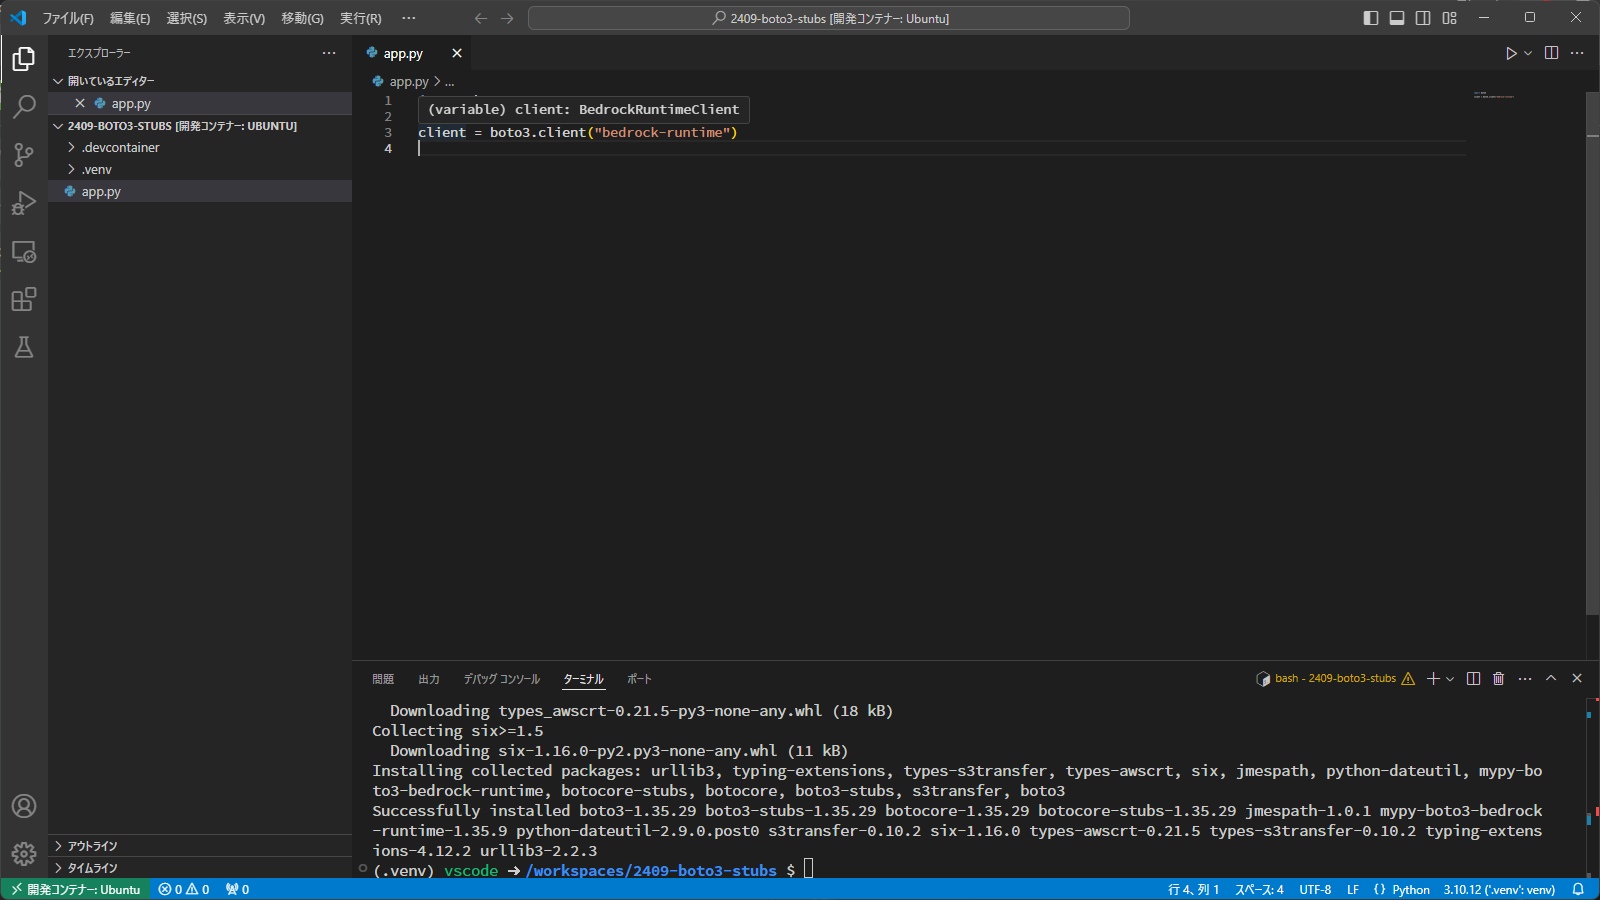This screenshot has width=1600, height=900.
Task: Click app.py in the breadcrumb bar
Action: [409, 82]
